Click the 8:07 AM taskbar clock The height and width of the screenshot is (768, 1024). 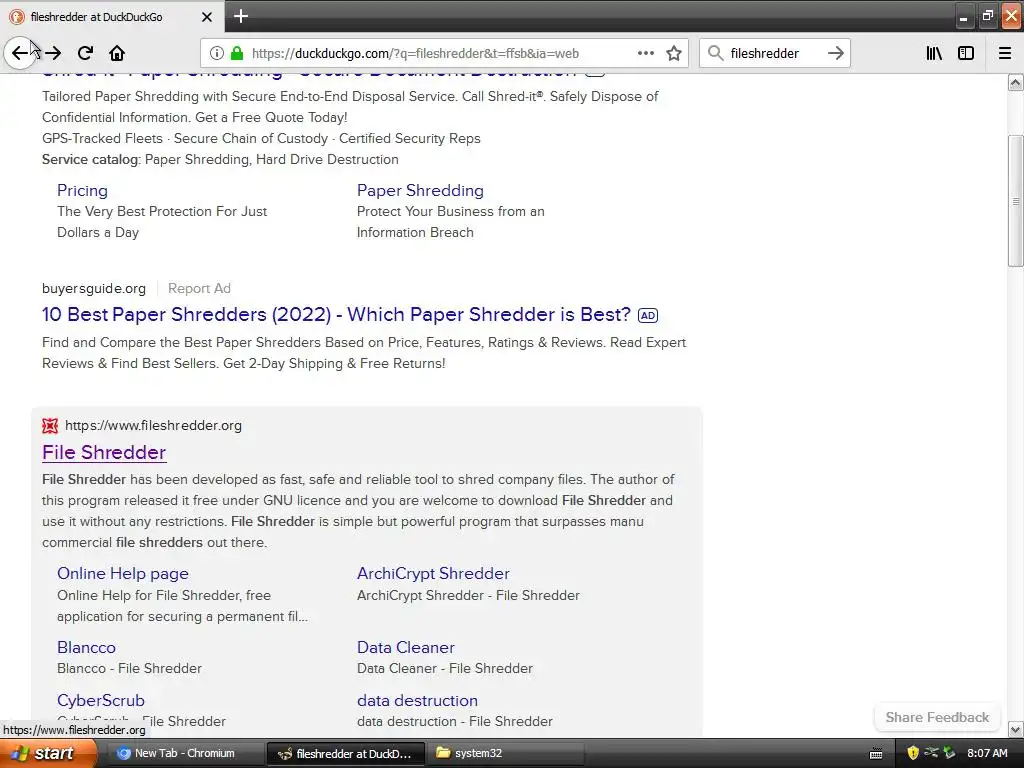(x=987, y=754)
